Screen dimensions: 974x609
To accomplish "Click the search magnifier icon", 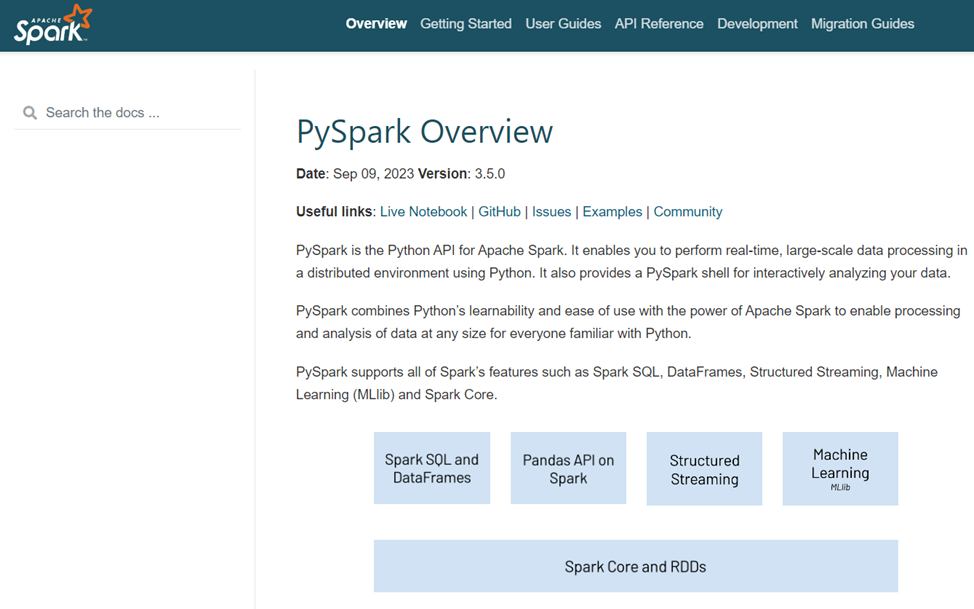I will [x=30, y=113].
